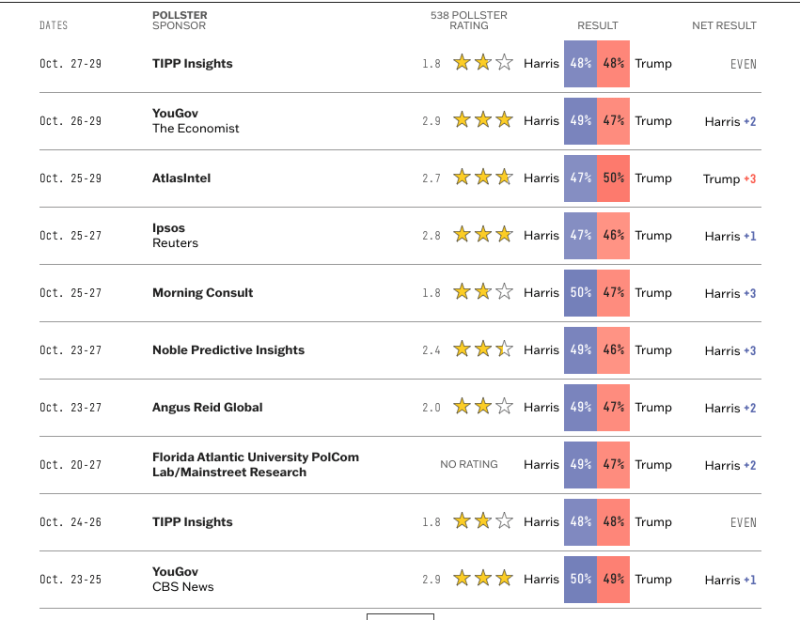Screen dimensions: 800x620
Task: Click Angus Reid Global's star rating
Action: click(482, 407)
